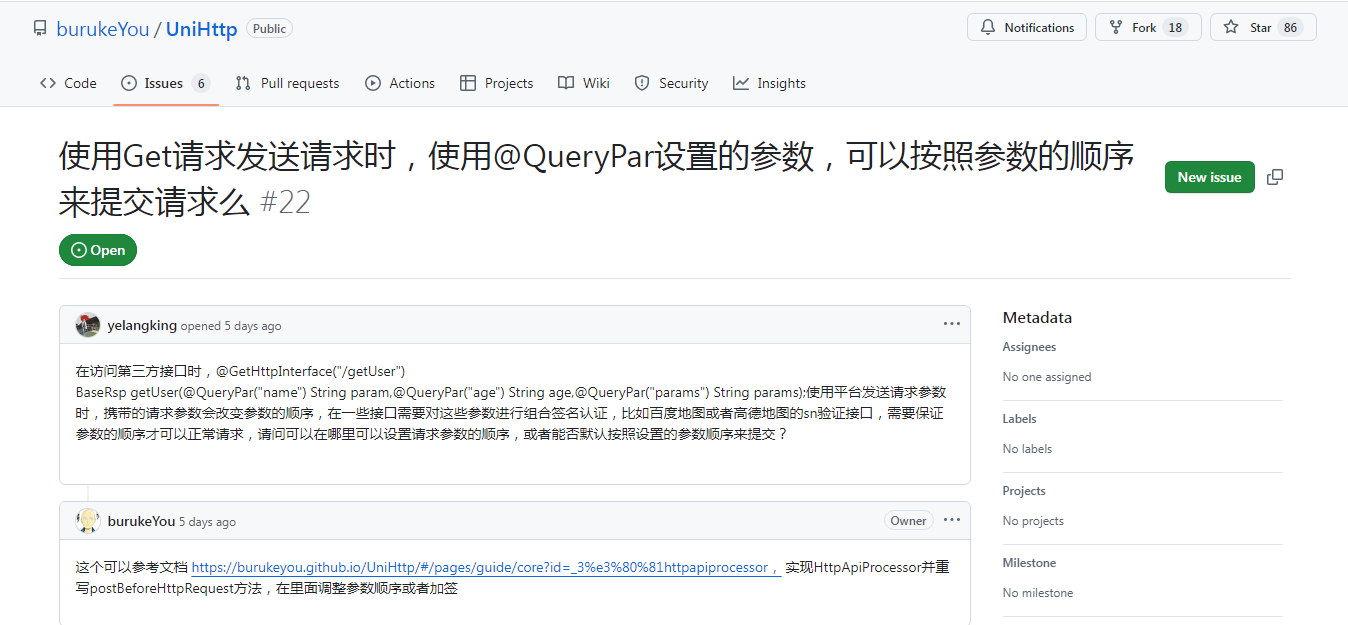
Task: Click the Notifications button
Action: pyautogui.click(x=1027, y=28)
